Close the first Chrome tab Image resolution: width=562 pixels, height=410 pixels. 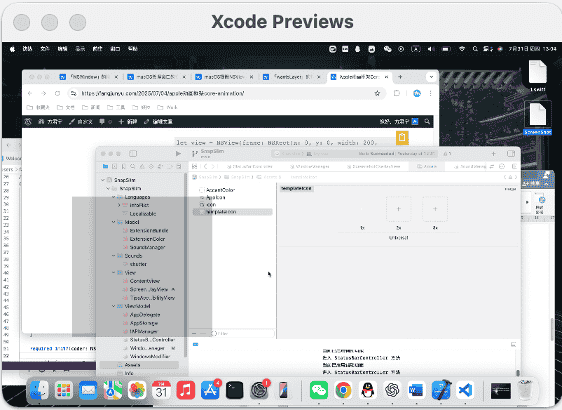pos(116,77)
